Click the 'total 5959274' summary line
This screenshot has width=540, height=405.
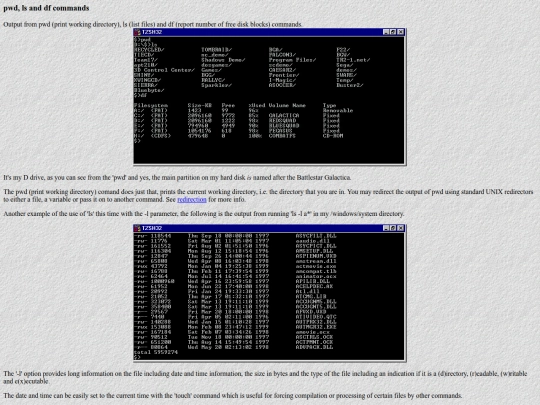click(x=156, y=352)
